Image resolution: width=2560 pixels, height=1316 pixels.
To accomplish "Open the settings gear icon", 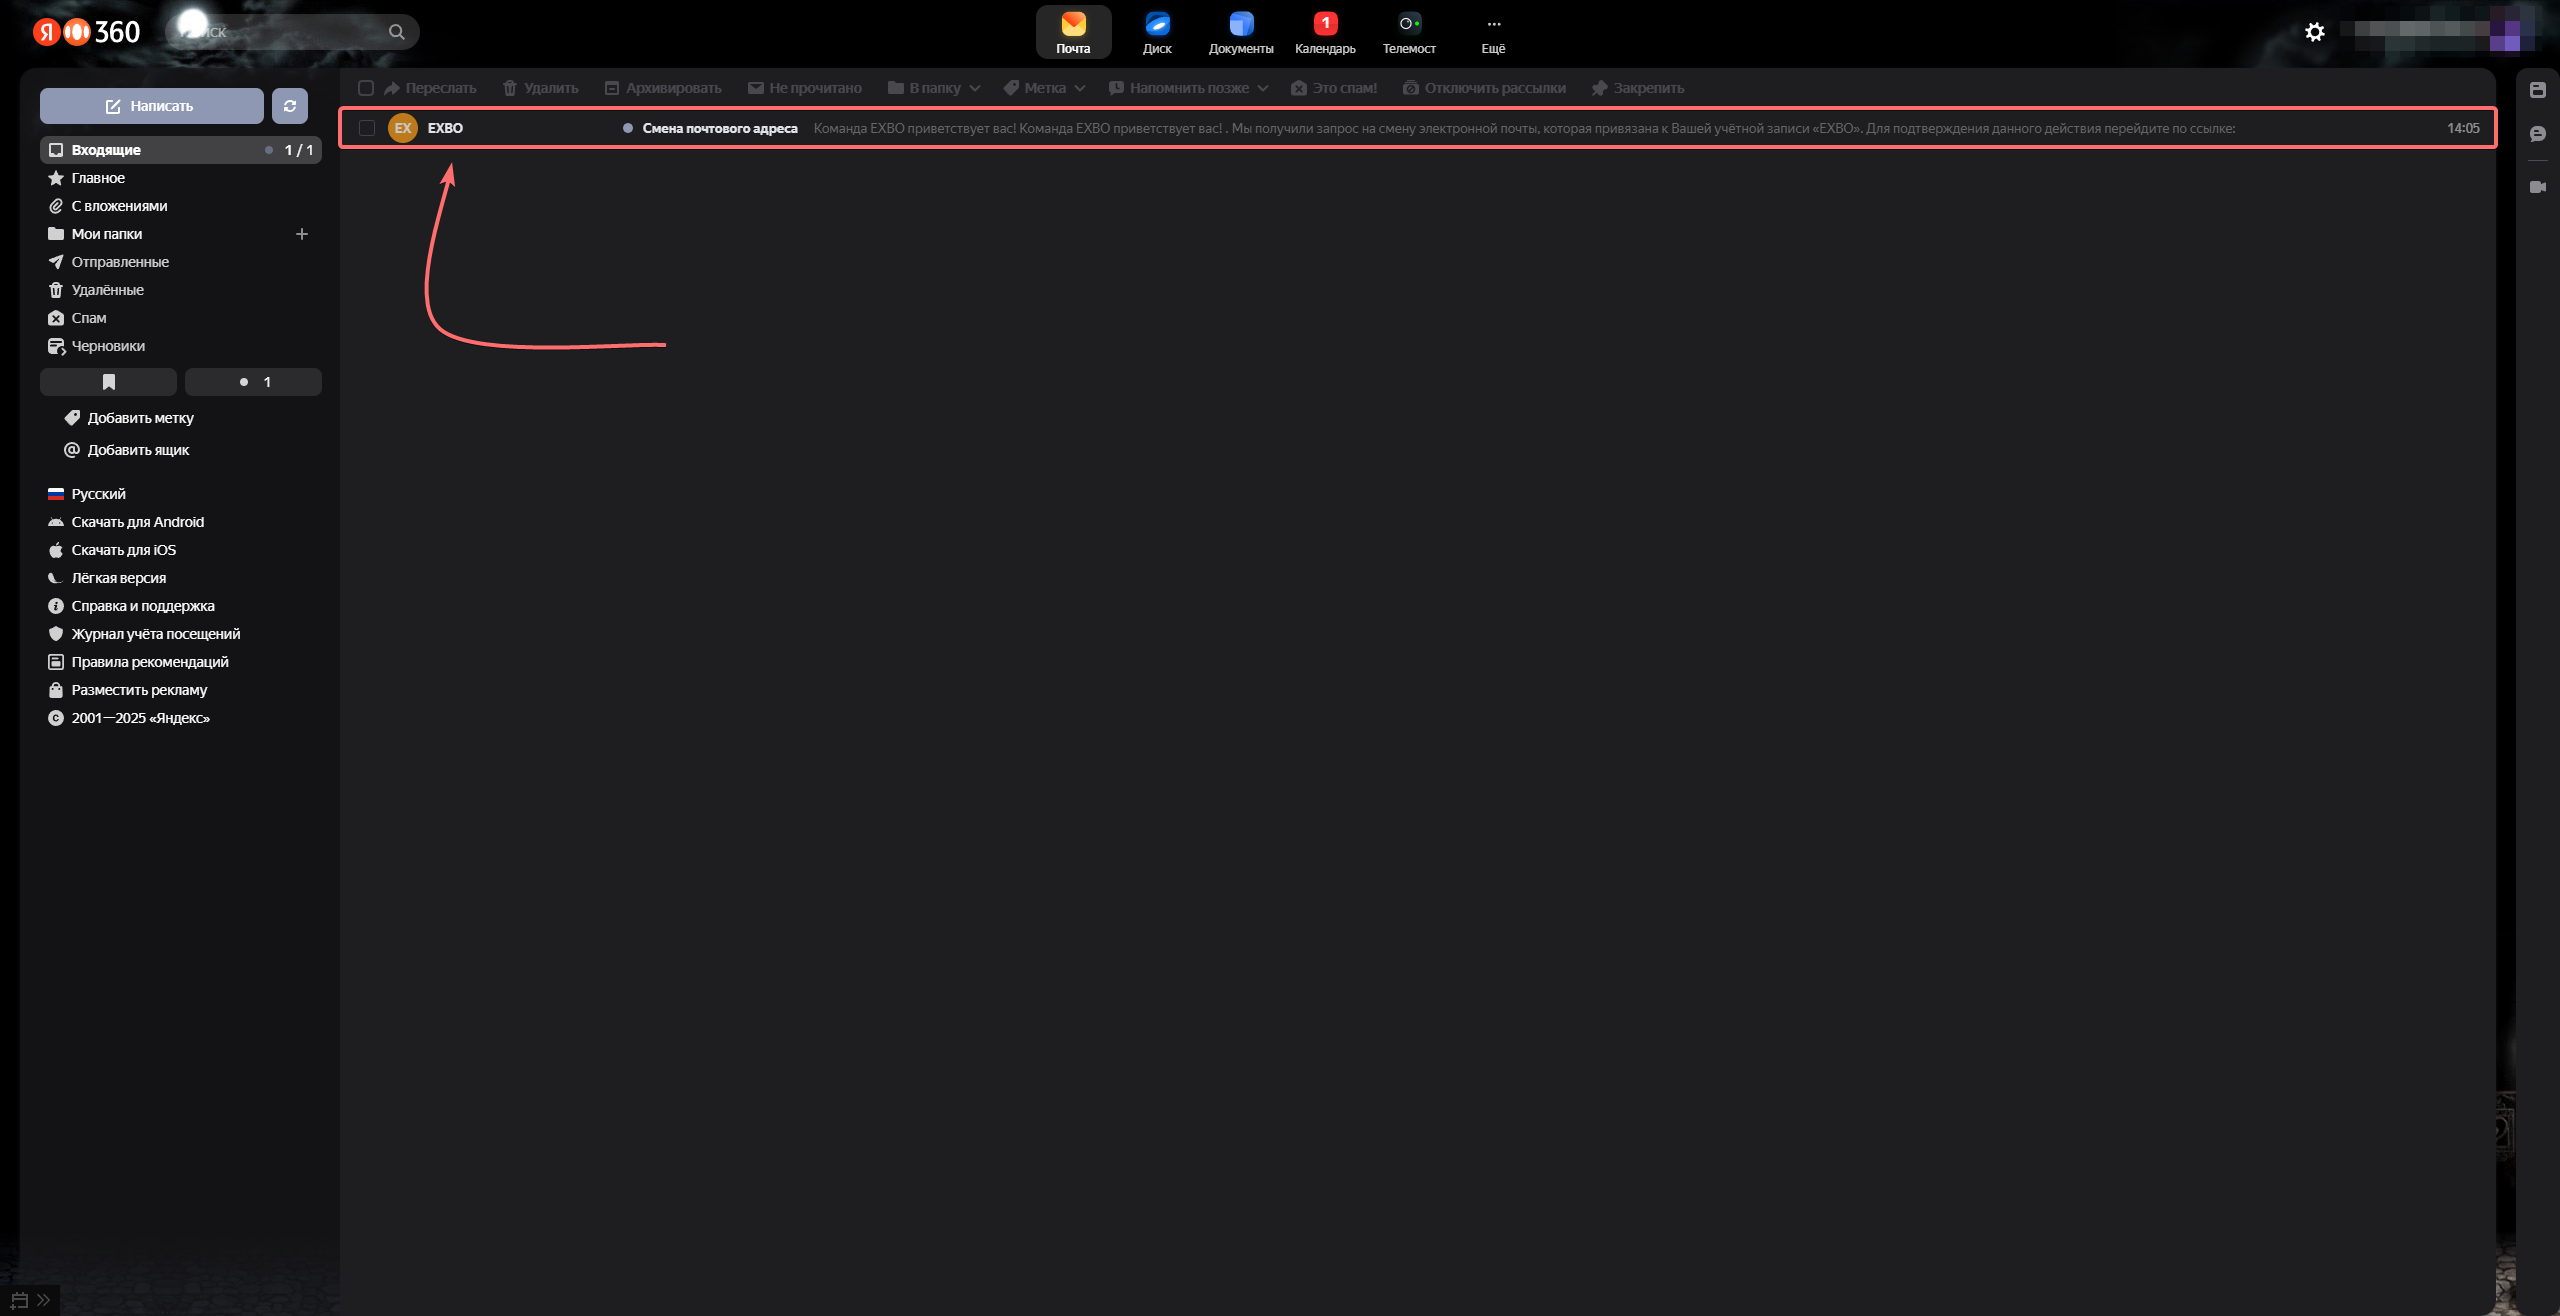I will tap(2314, 32).
